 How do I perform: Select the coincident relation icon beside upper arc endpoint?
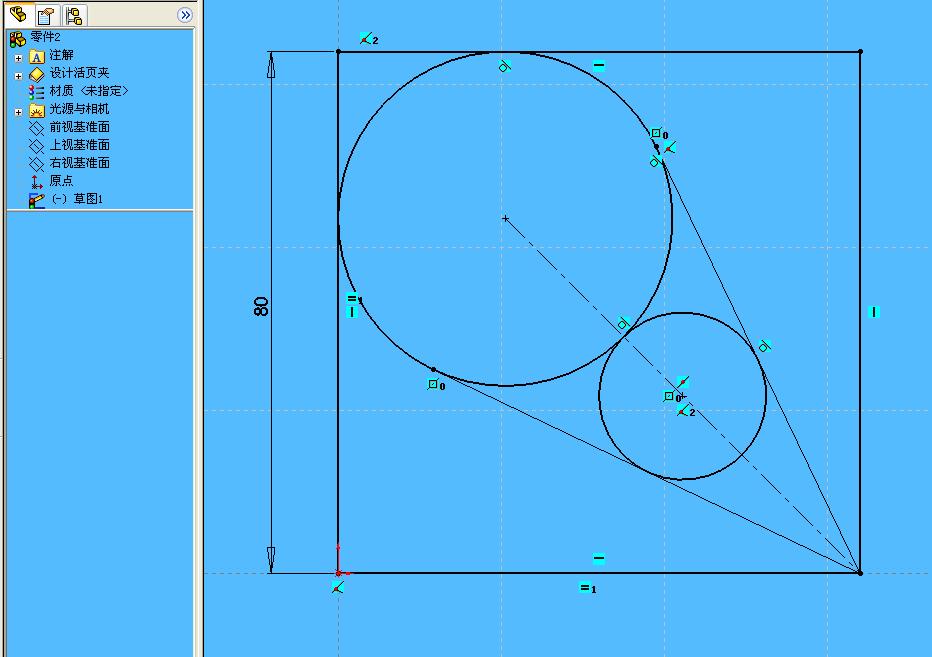coord(670,147)
